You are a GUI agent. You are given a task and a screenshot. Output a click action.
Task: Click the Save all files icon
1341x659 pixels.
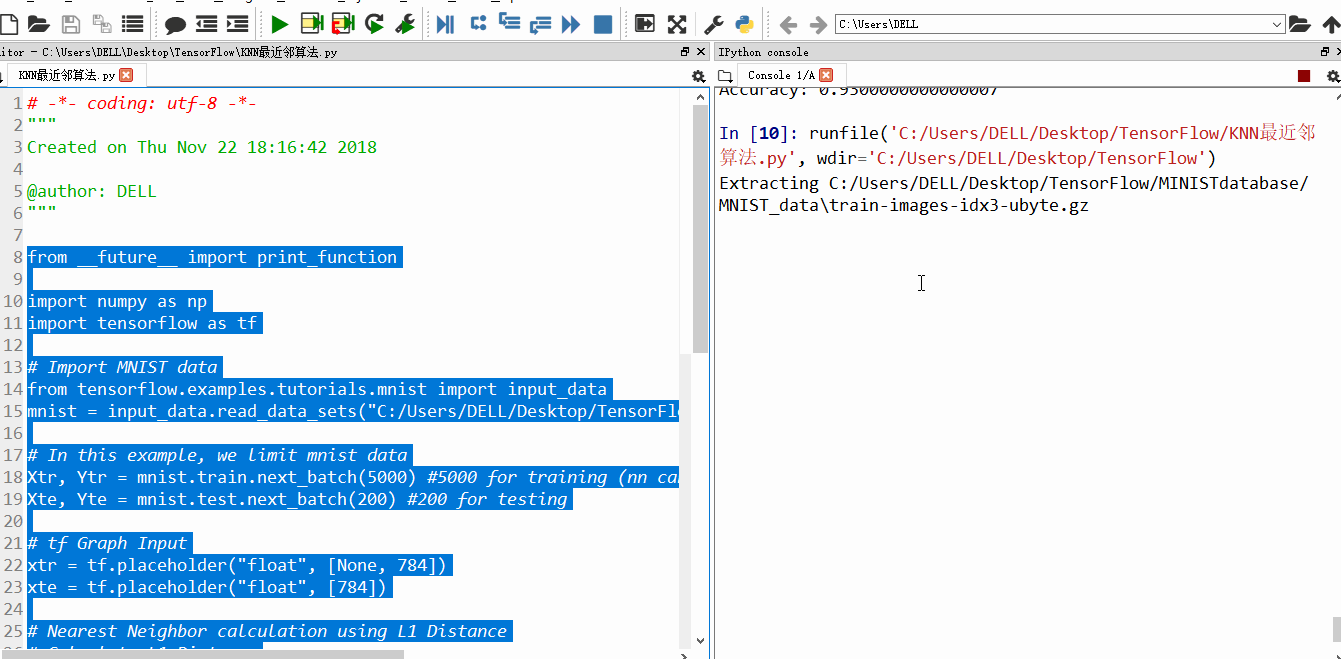(x=101, y=24)
